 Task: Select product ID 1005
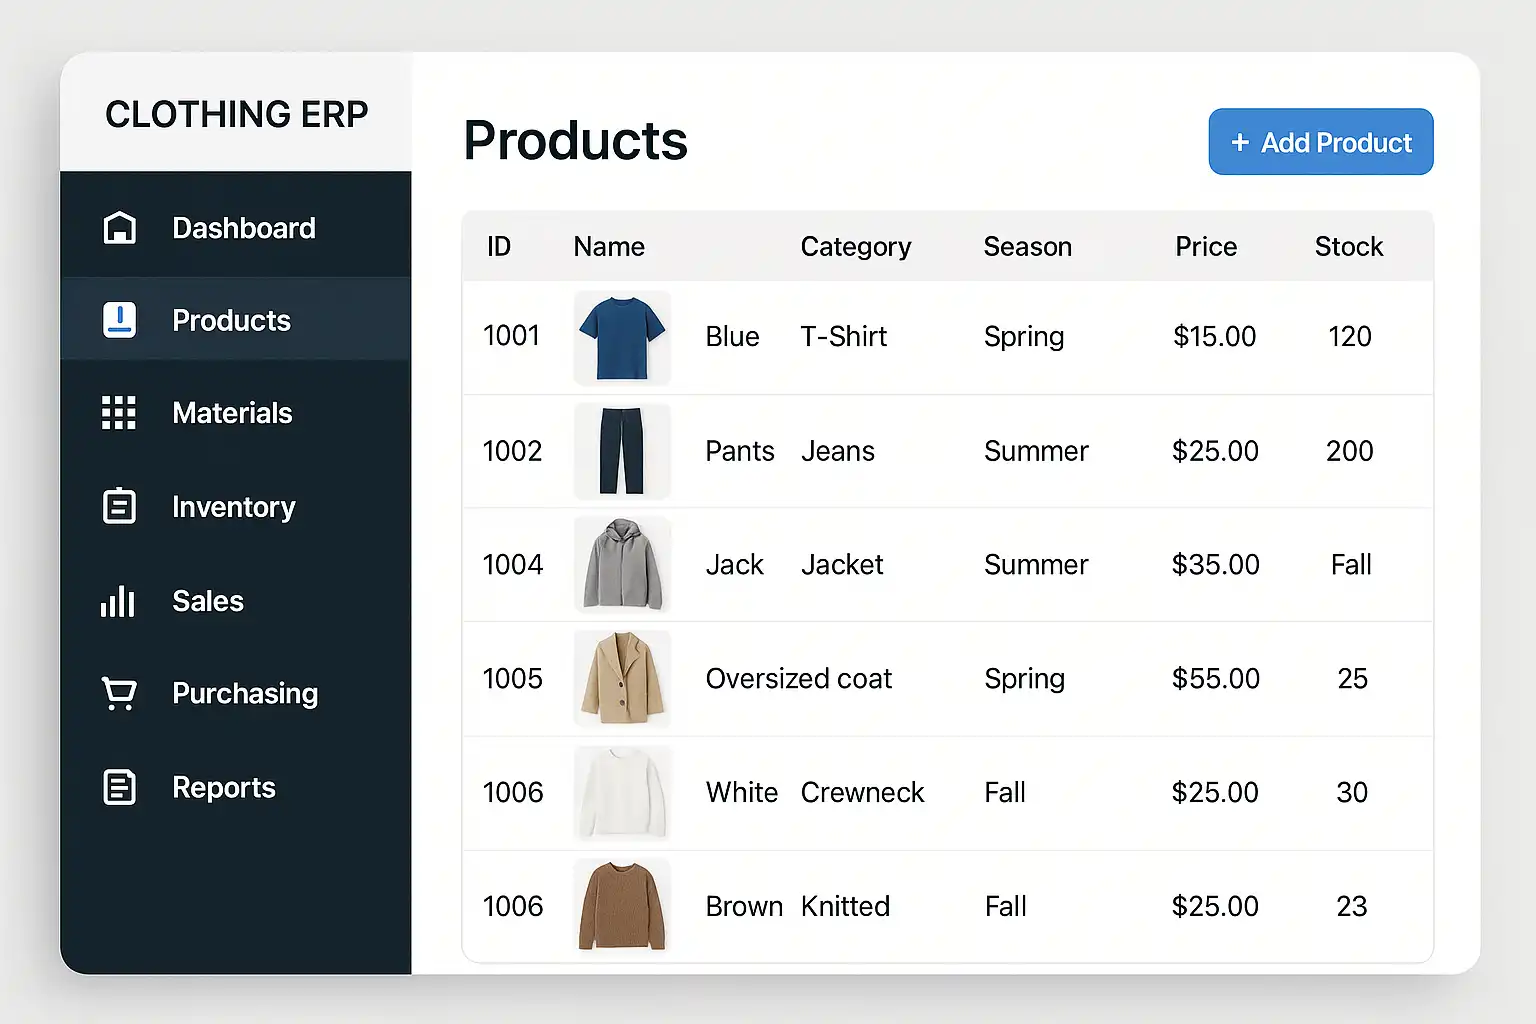(513, 678)
